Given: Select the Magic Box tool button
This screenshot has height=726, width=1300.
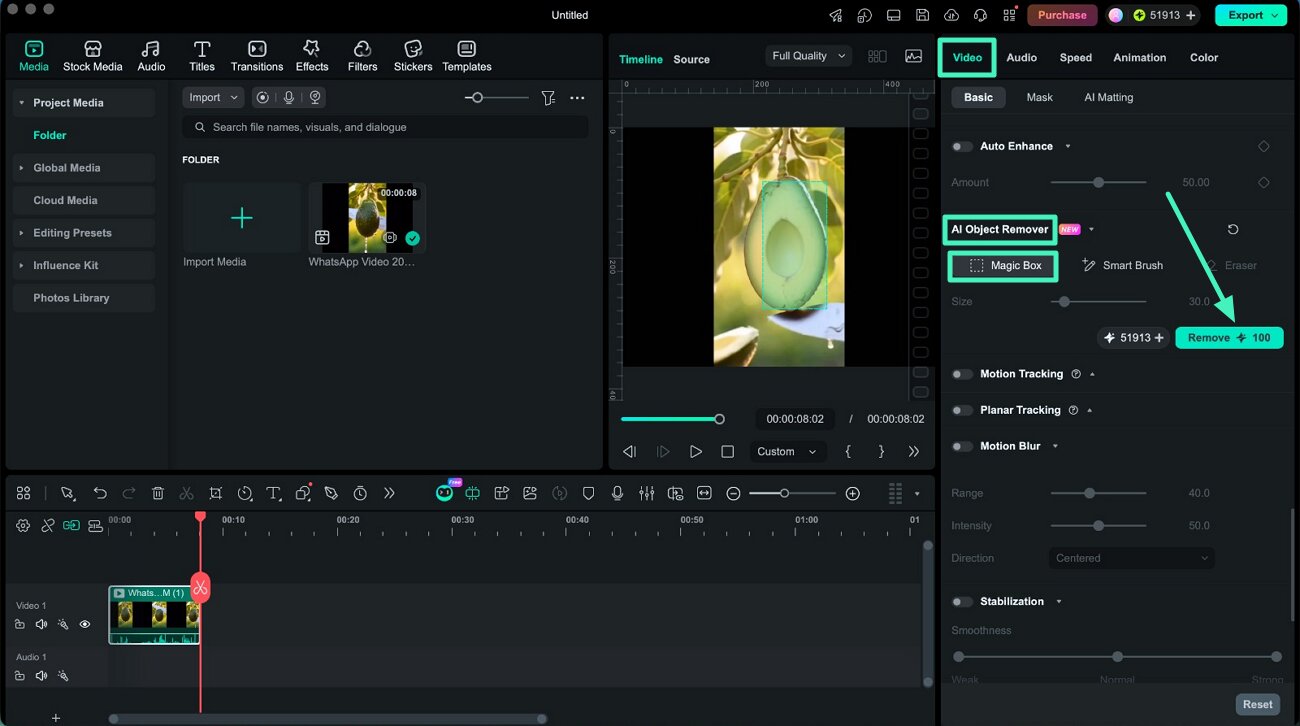Looking at the screenshot, I should [x=1003, y=266].
